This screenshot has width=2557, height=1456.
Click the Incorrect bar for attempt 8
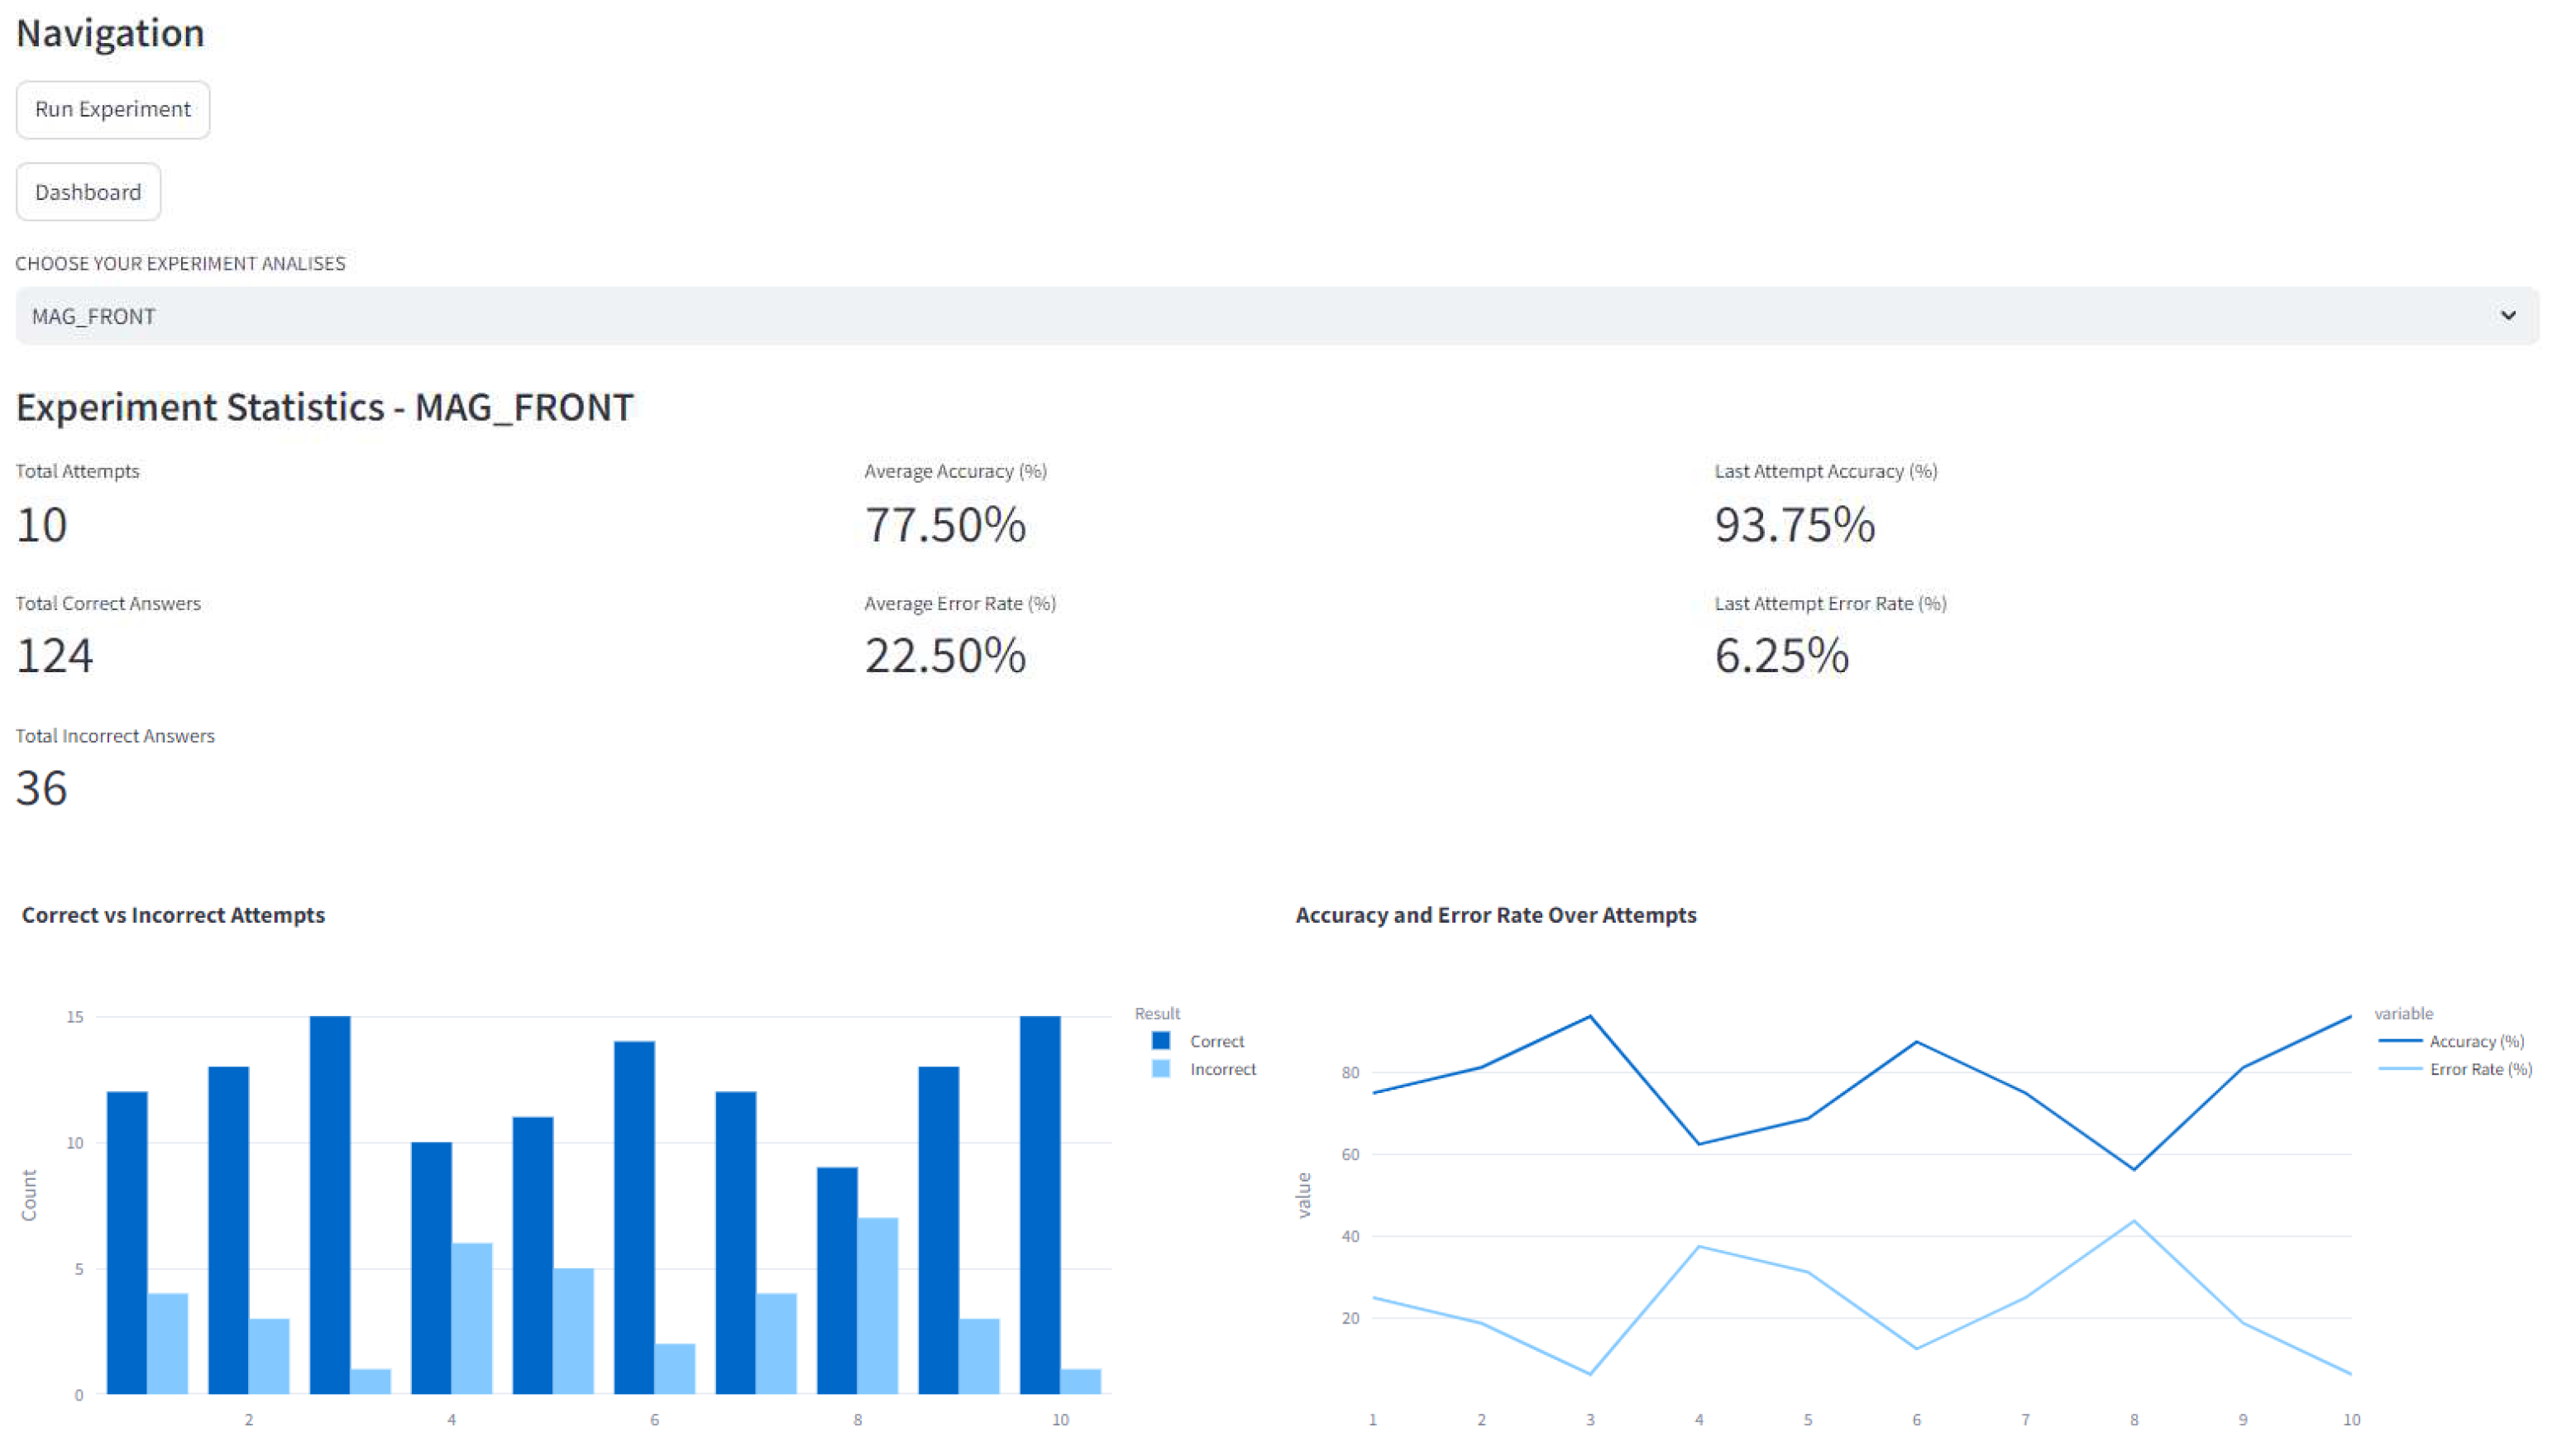point(877,1305)
